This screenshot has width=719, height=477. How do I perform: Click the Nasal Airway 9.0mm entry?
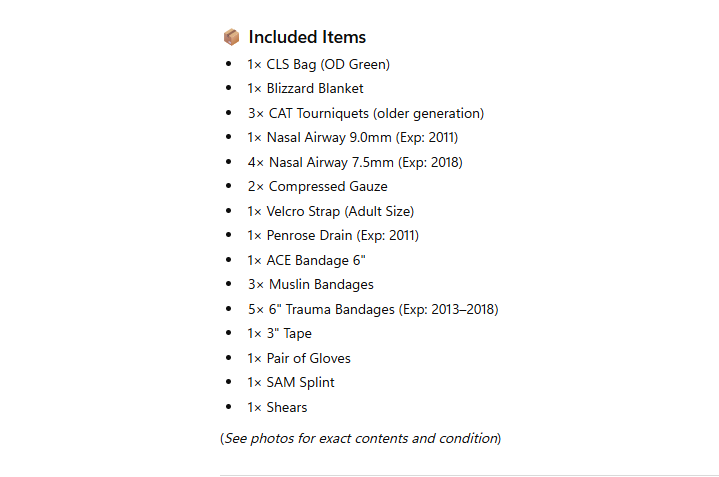click(x=352, y=137)
